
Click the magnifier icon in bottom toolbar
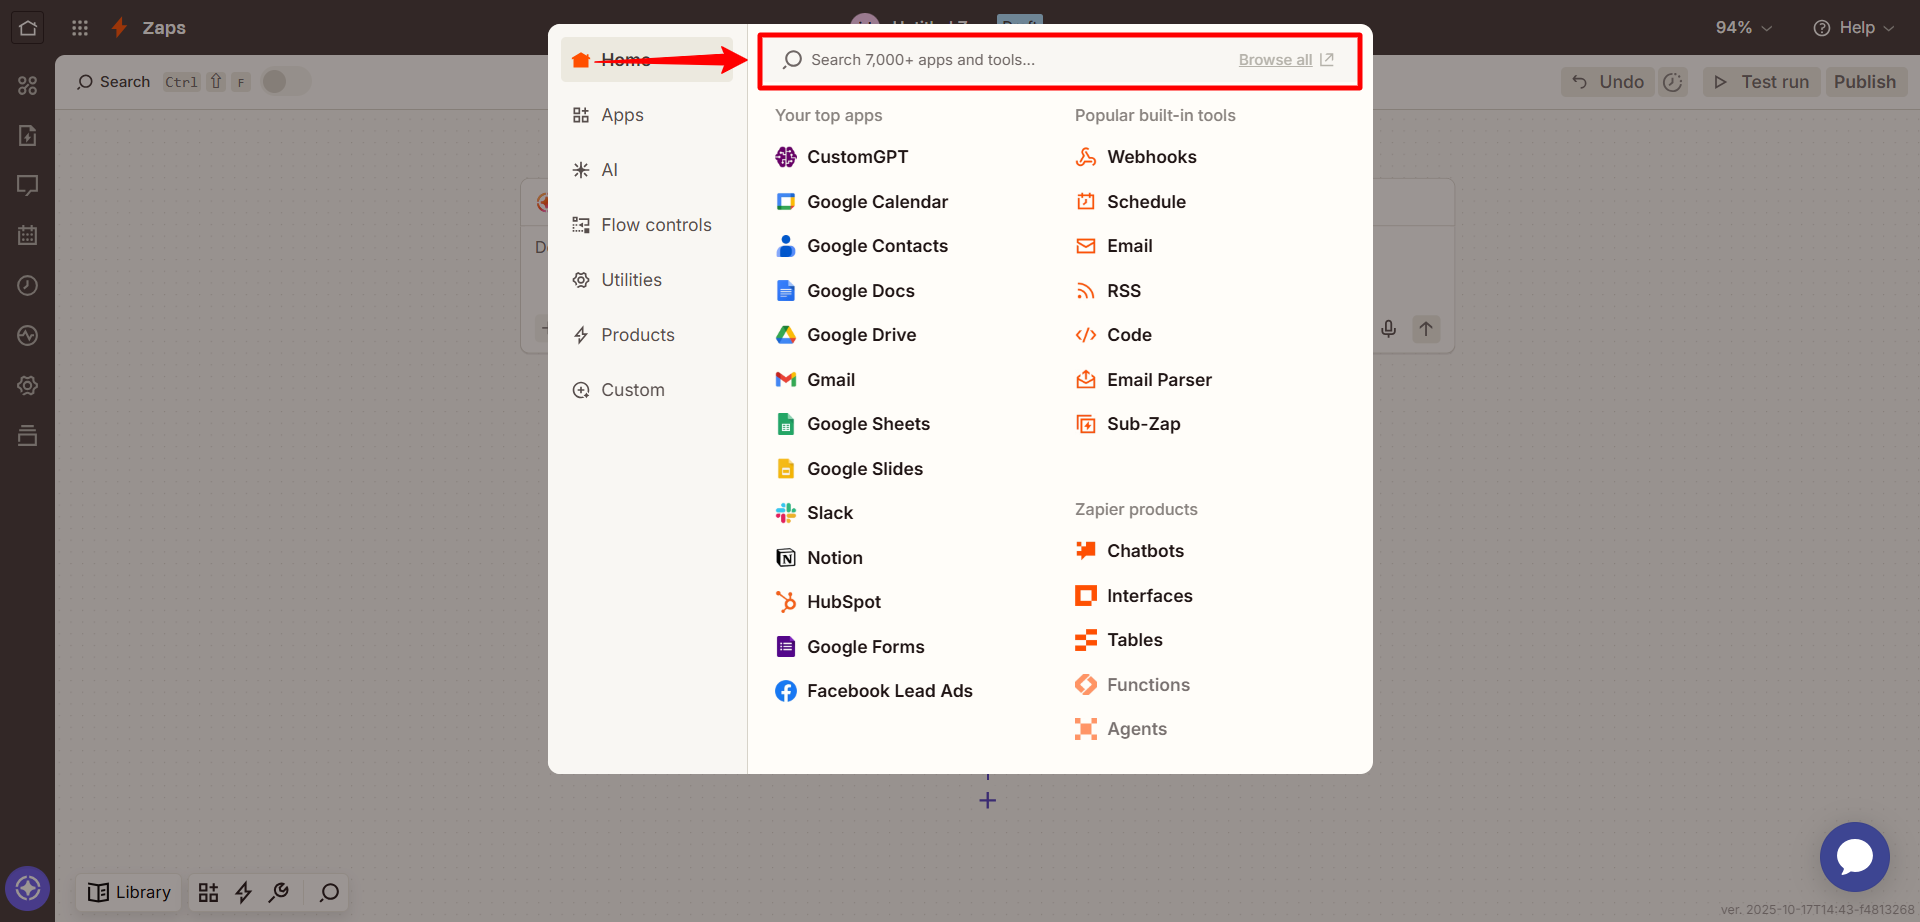pyautogui.click(x=329, y=892)
